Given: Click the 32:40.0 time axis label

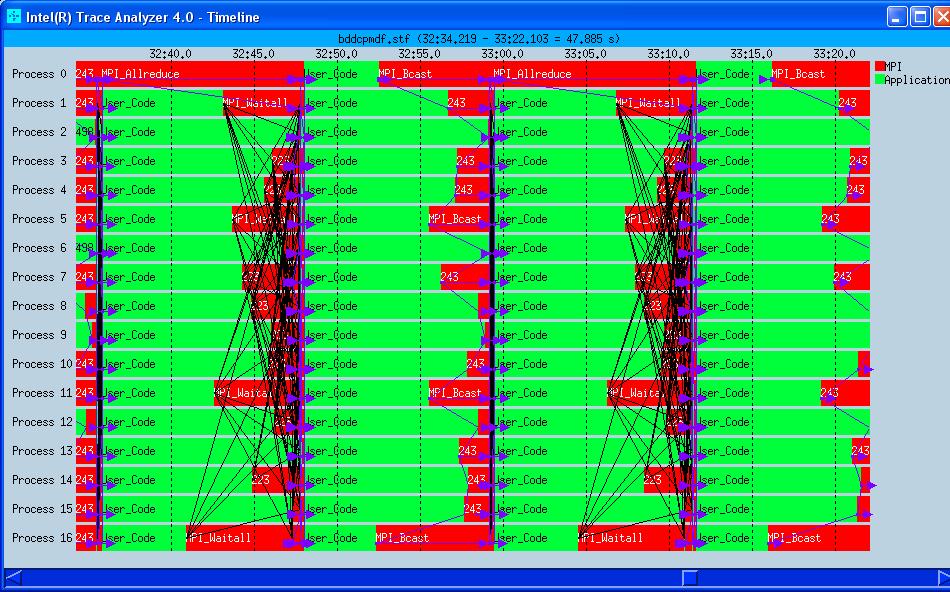Looking at the screenshot, I should [170, 54].
